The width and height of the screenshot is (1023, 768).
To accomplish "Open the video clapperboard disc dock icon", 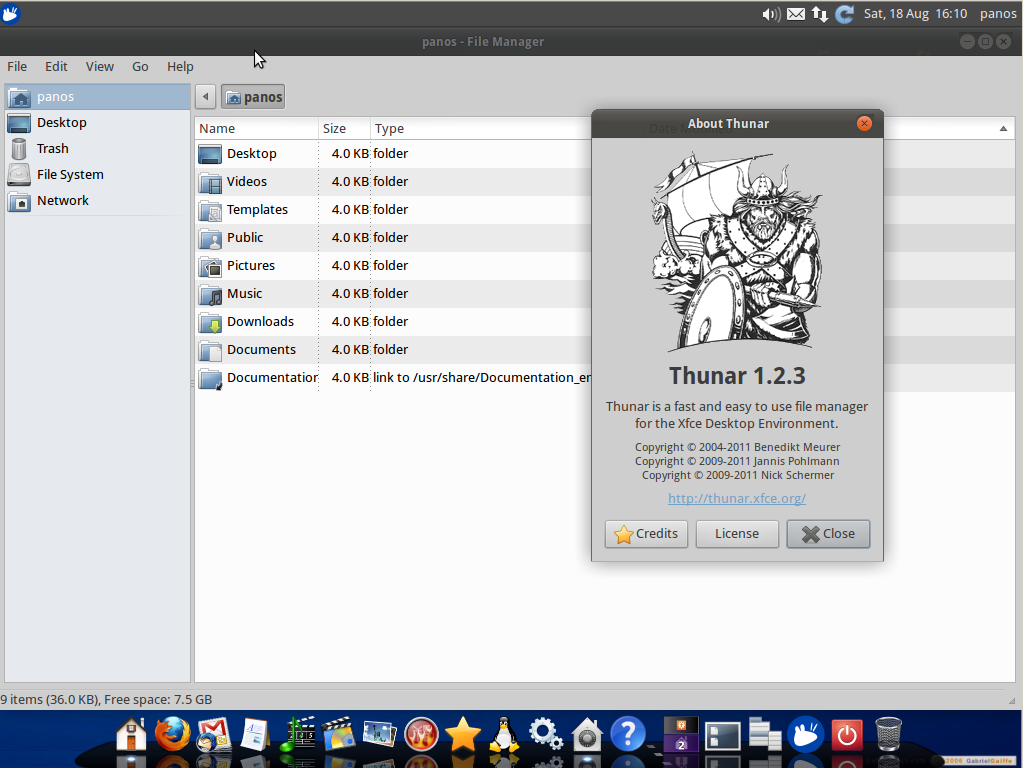I will point(337,735).
